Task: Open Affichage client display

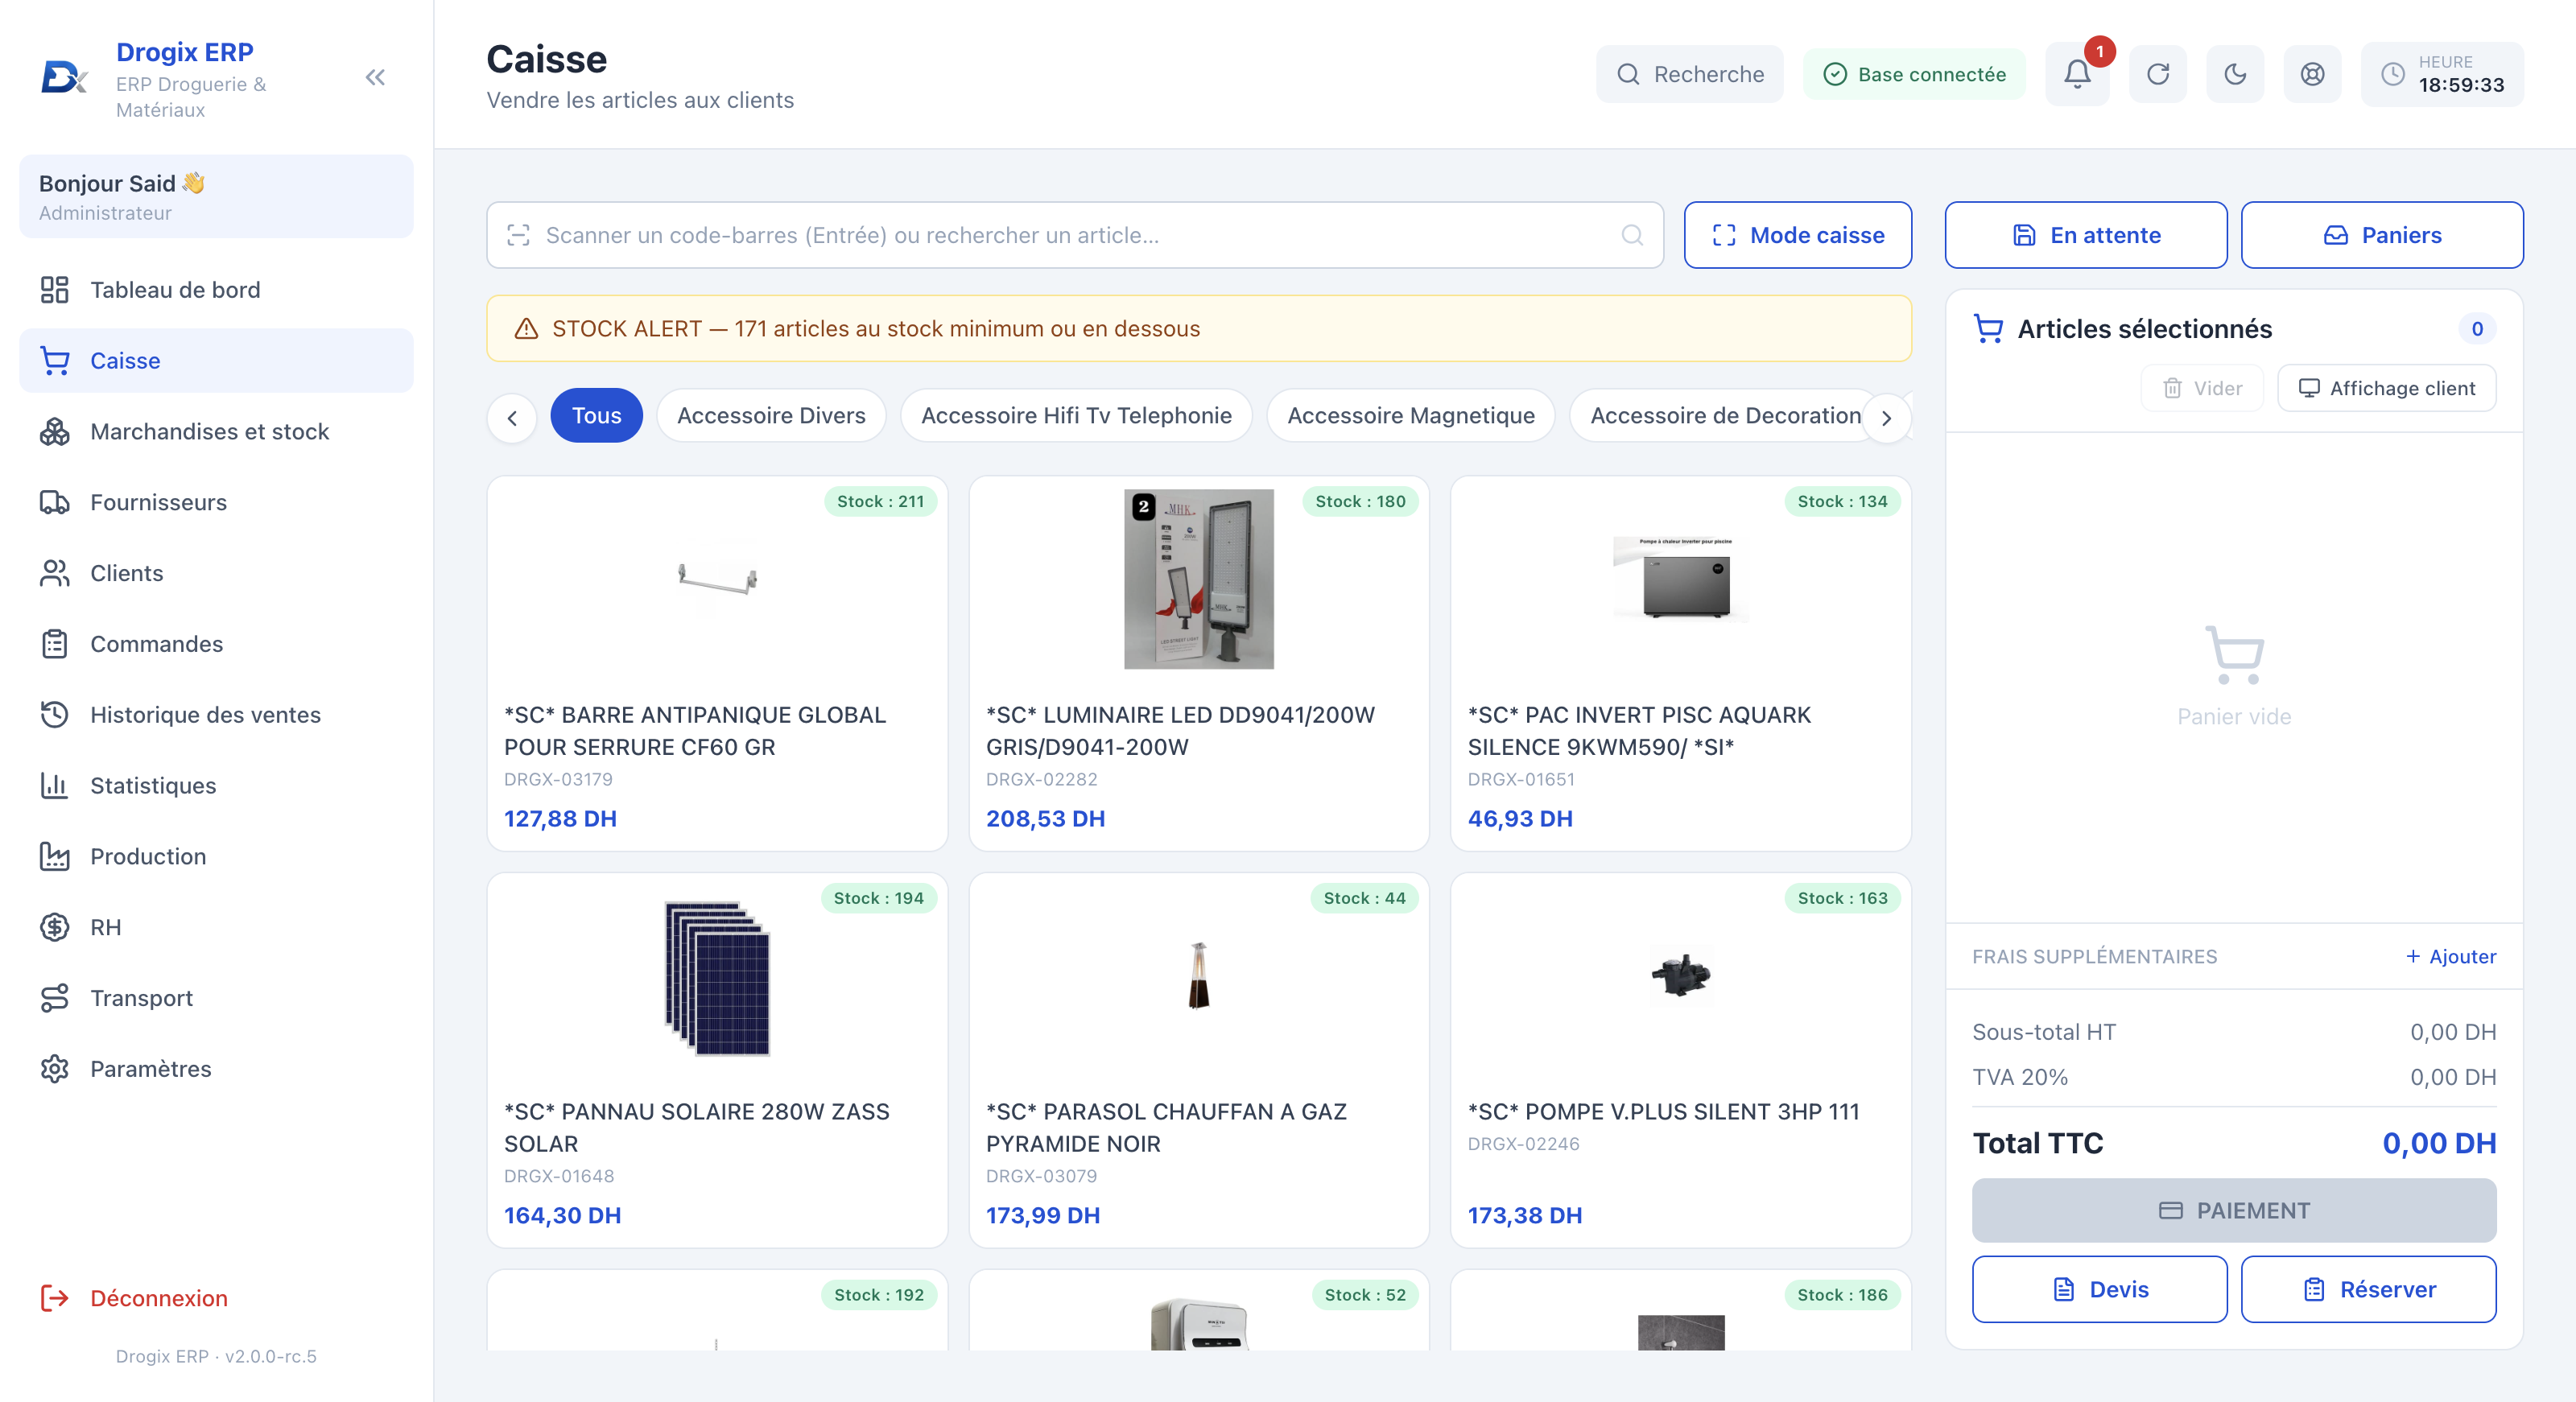Action: [x=2386, y=388]
